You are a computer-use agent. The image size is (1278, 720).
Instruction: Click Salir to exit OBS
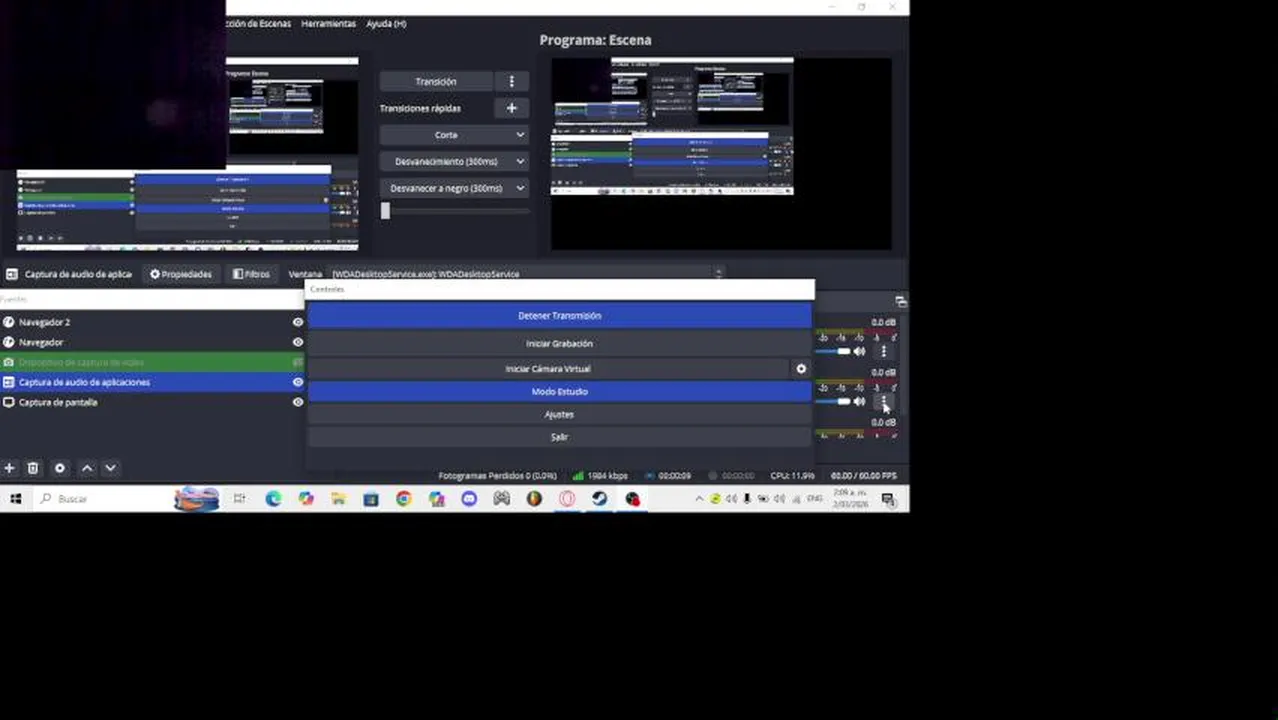coord(559,437)
